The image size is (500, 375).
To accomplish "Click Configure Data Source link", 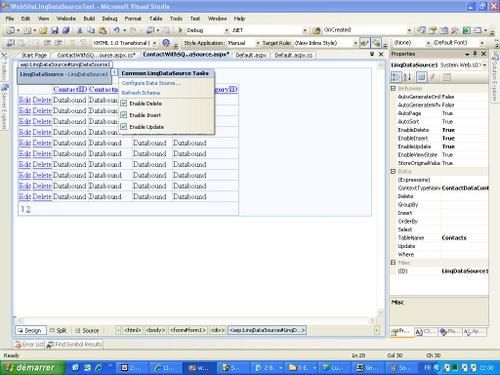I will [x=151, y=83].
